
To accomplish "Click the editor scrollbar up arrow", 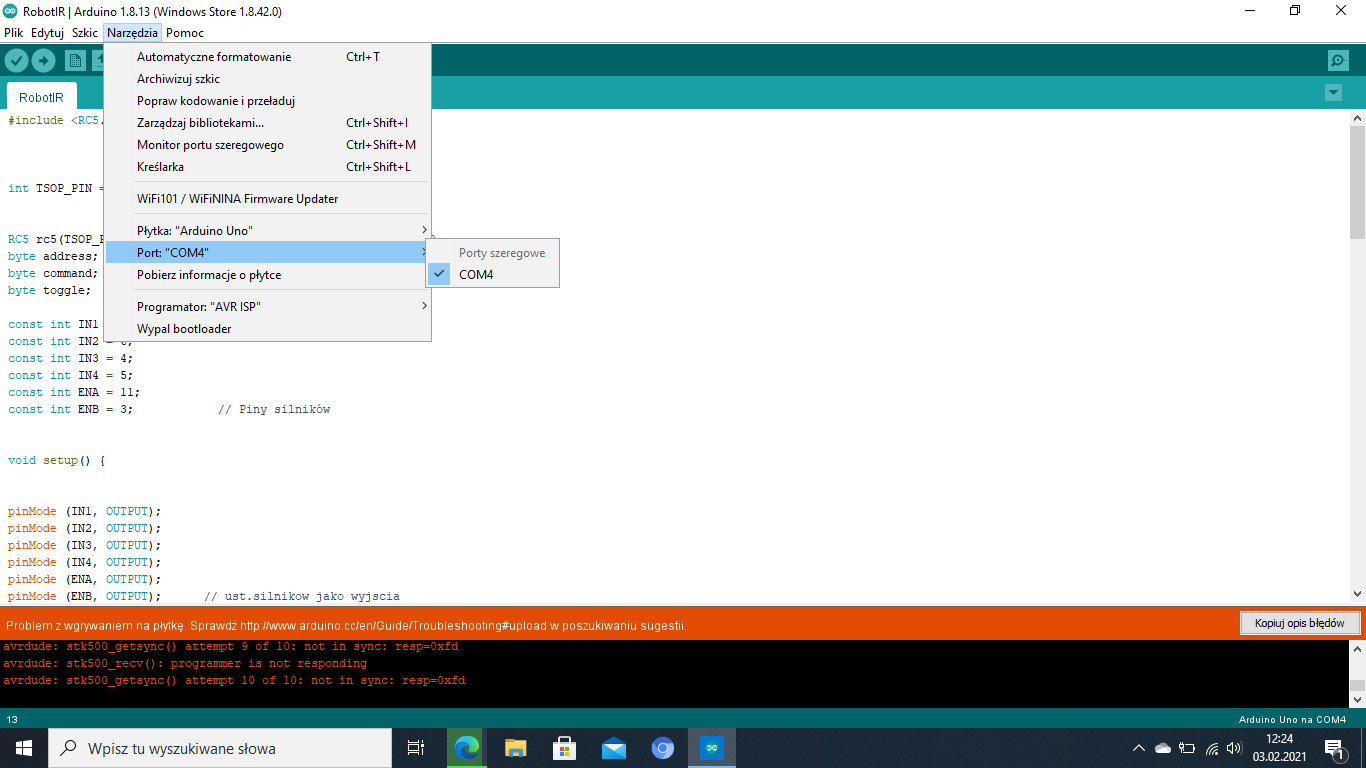I will coord(1357,118).
